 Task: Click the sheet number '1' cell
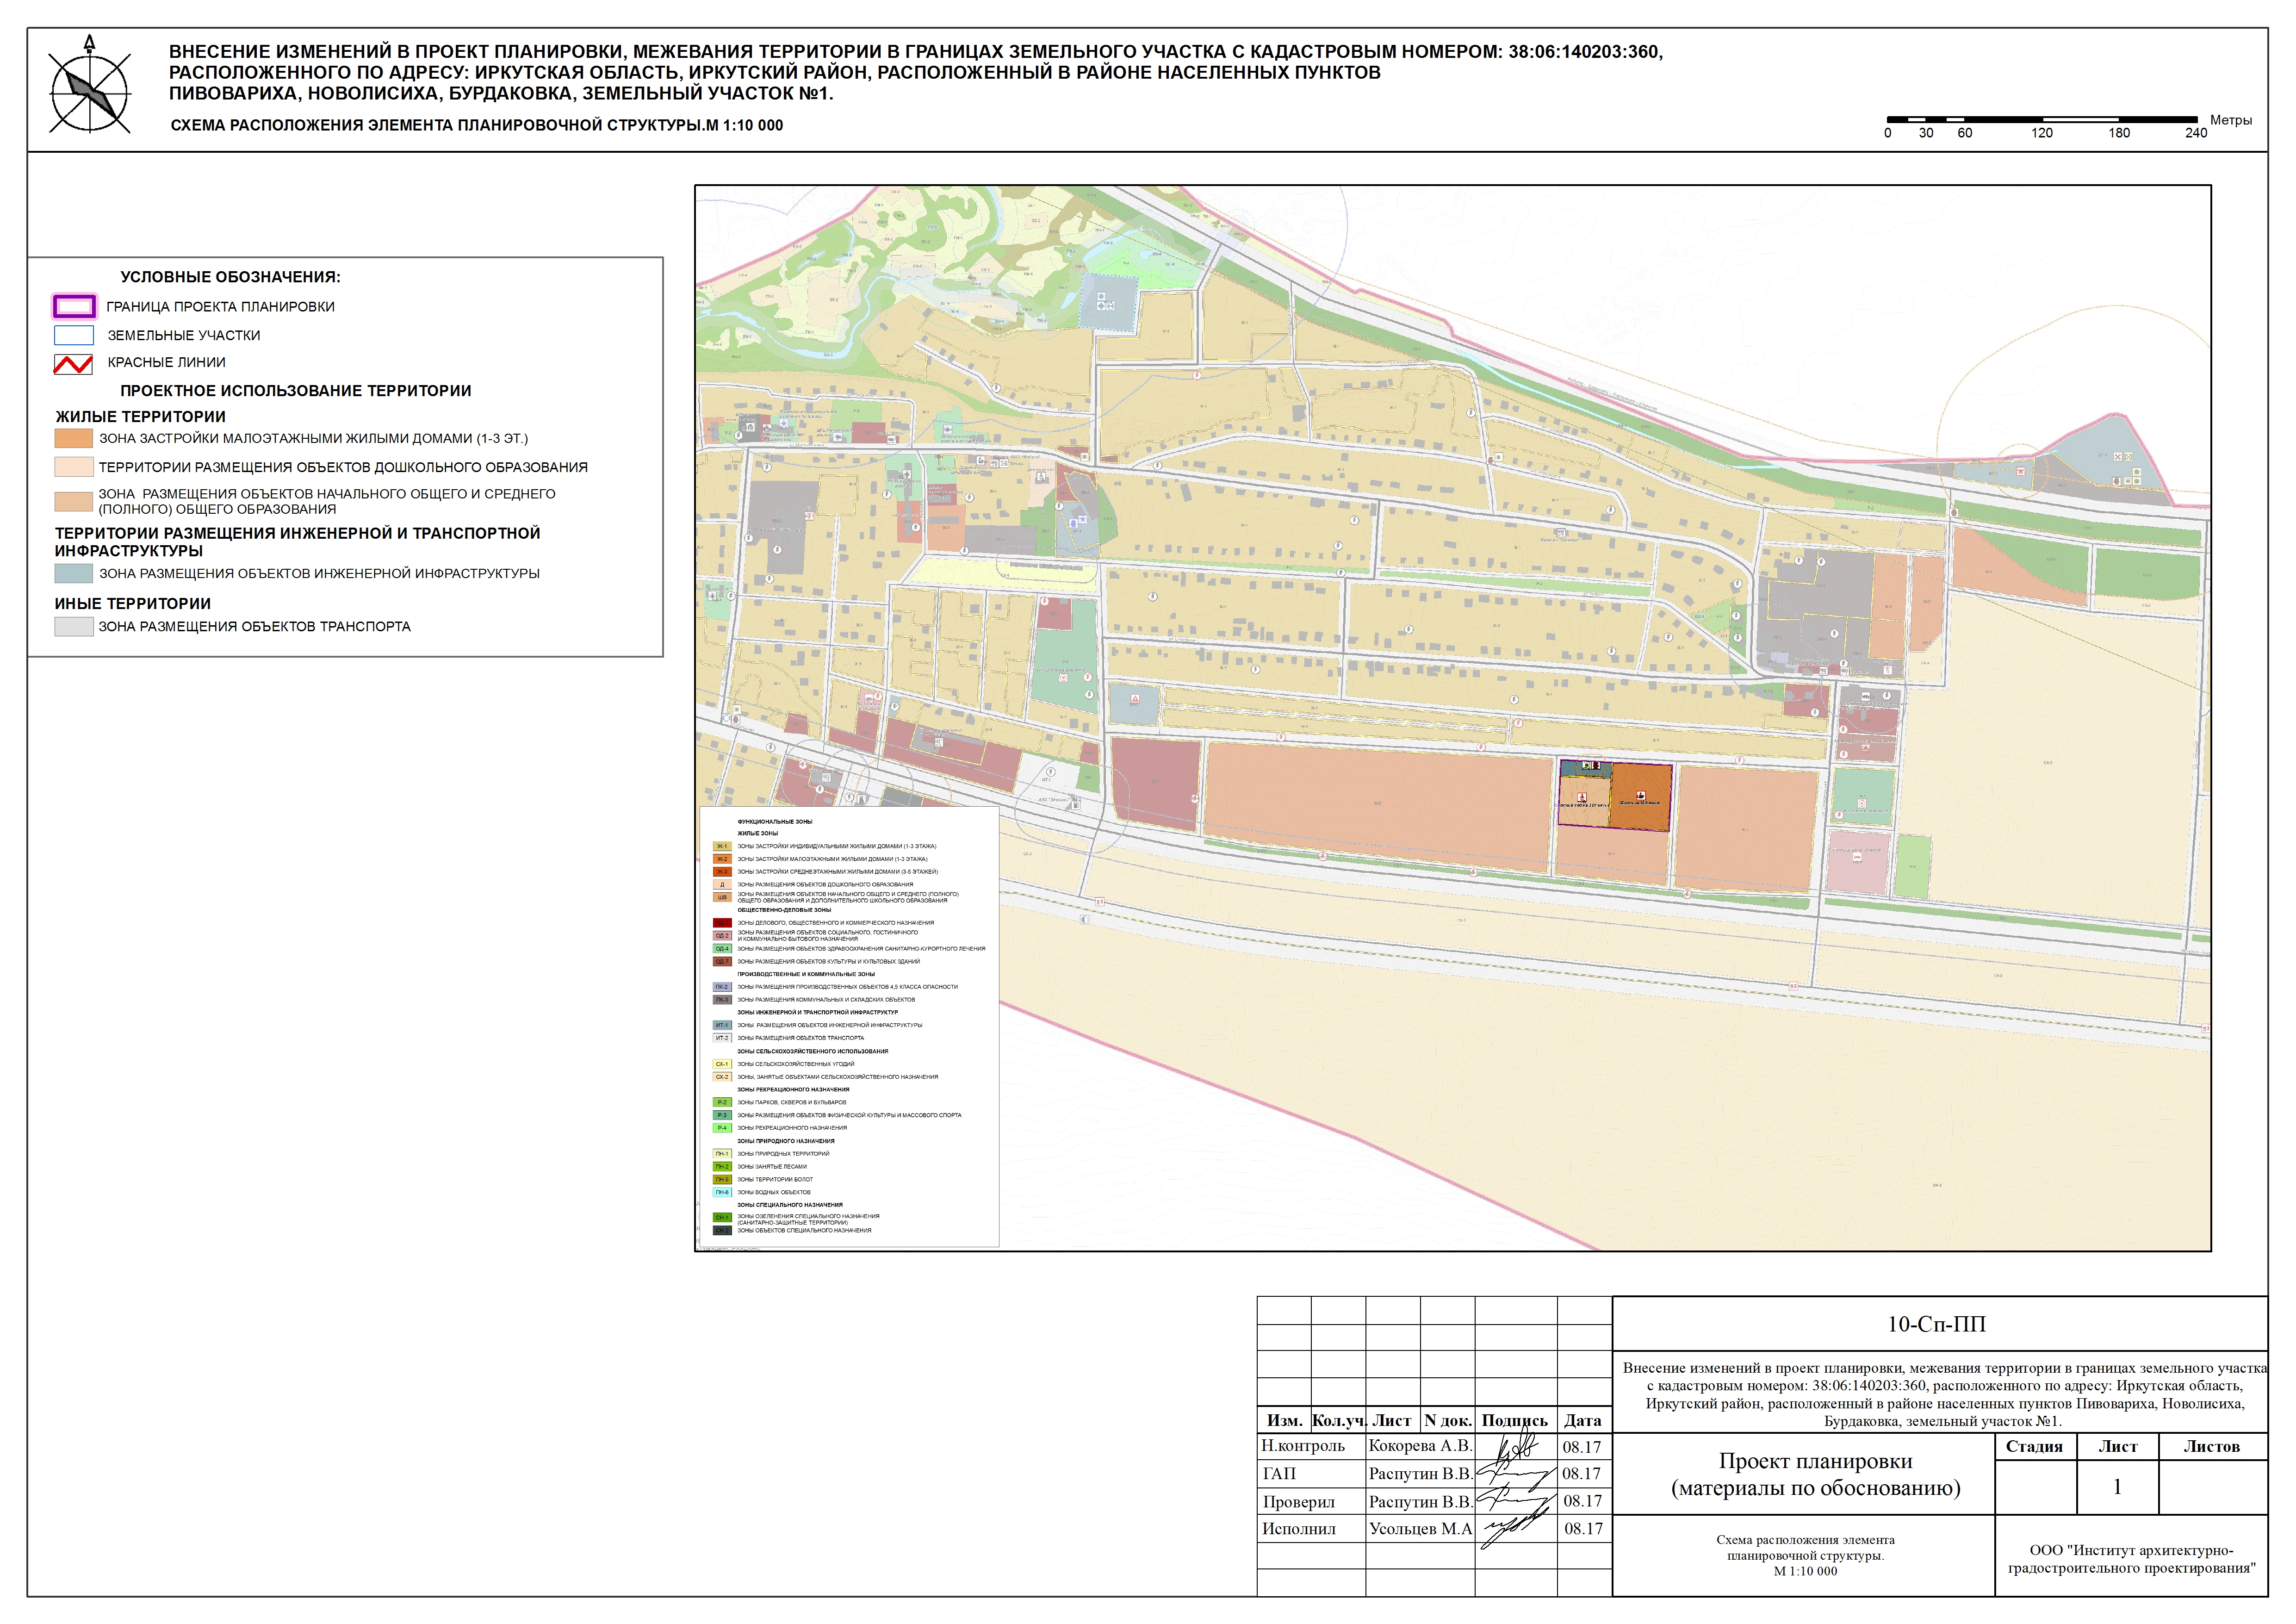2117,1487
